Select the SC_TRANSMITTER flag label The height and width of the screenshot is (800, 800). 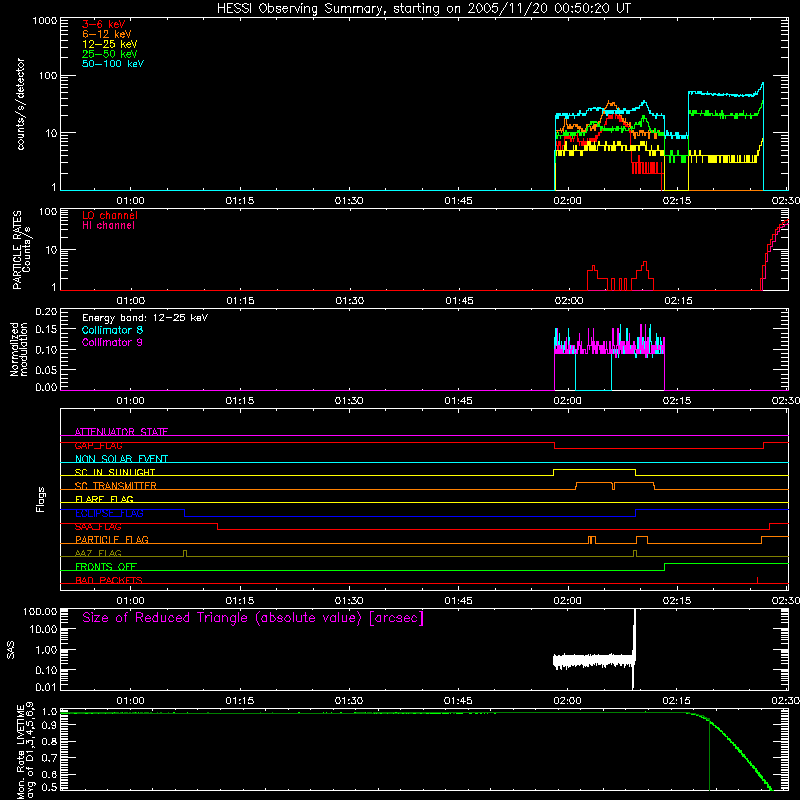(116, 486)
